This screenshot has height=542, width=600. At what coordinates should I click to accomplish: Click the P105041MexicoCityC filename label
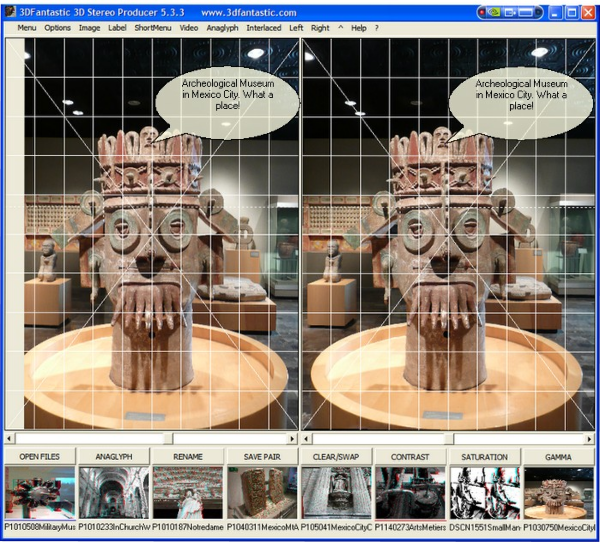click(336, 527)
